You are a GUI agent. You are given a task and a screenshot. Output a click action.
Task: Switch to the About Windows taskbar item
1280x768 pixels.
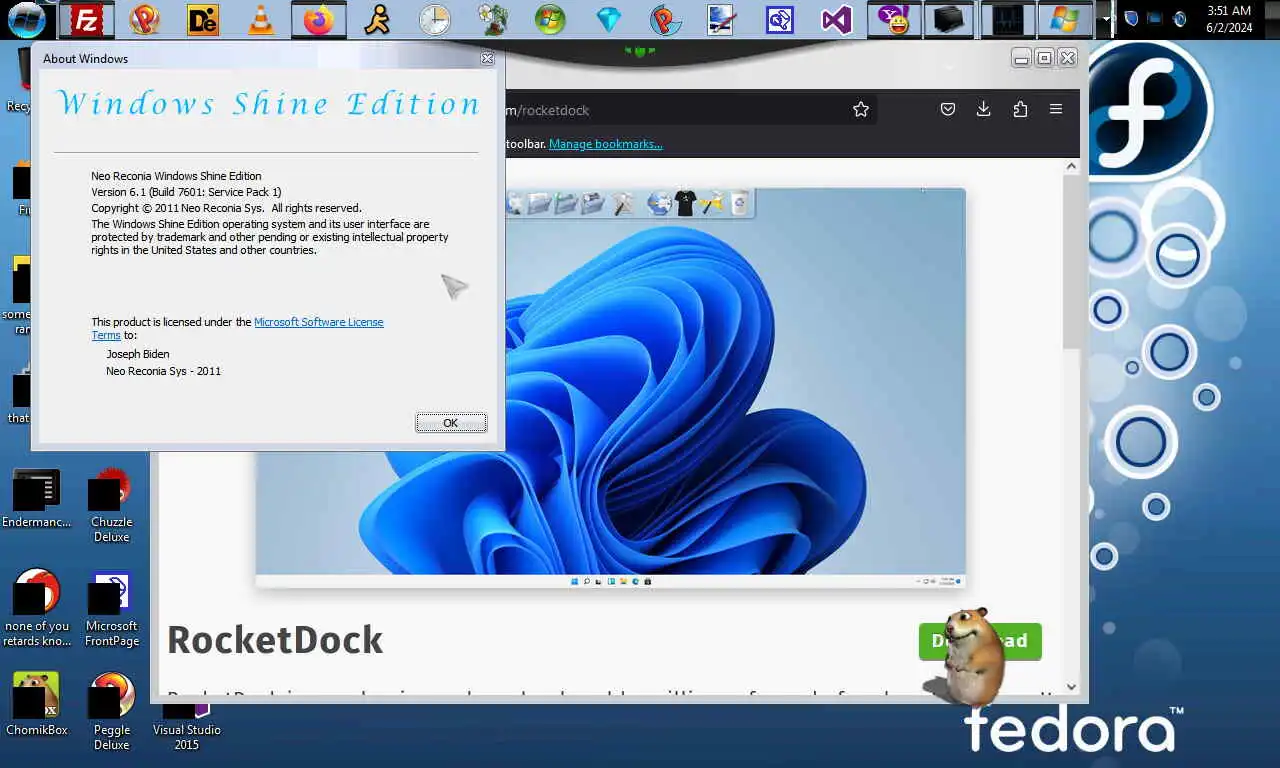[1065, 19]
